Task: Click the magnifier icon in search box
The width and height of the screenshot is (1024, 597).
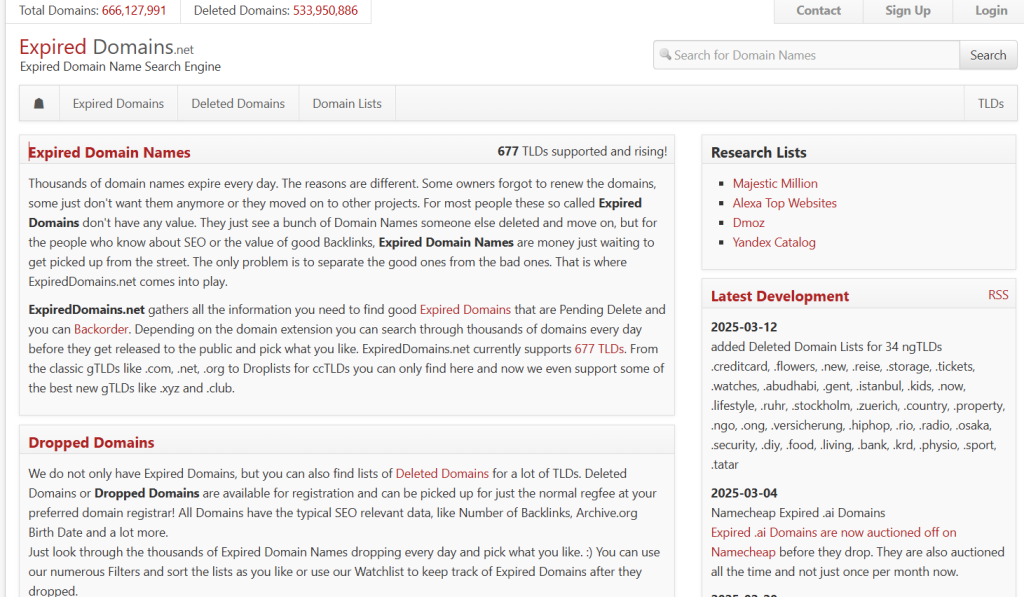Action: 665,55
